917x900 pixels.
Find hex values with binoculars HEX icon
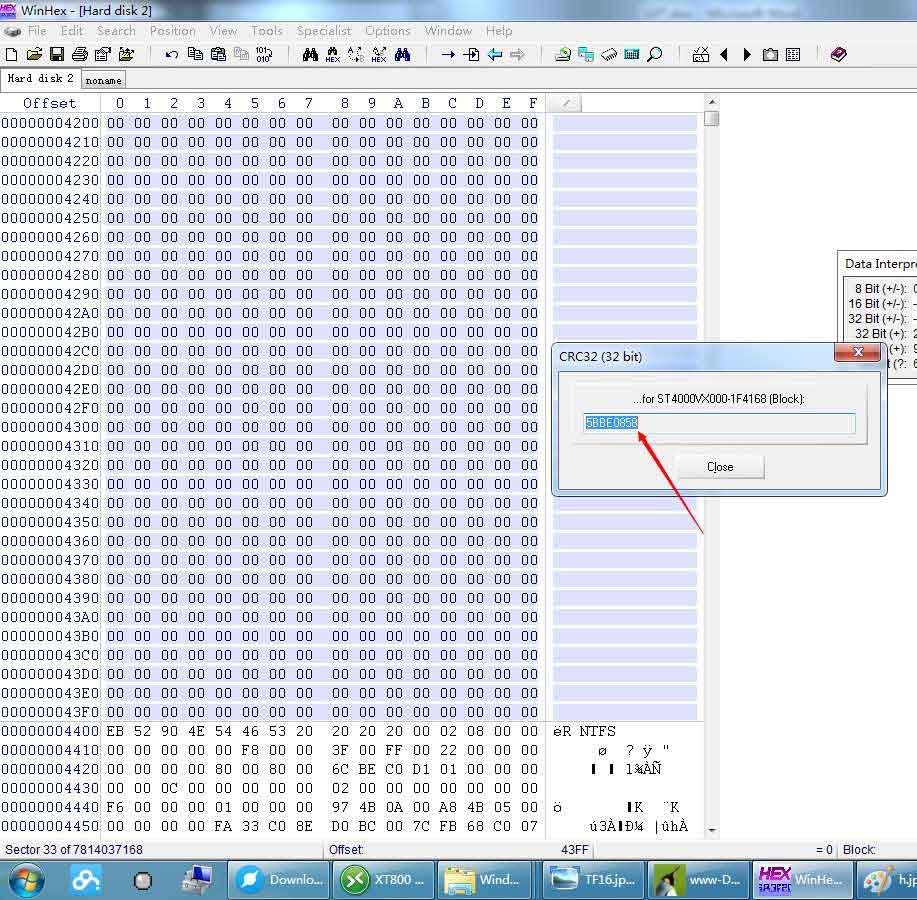(333, 54)
